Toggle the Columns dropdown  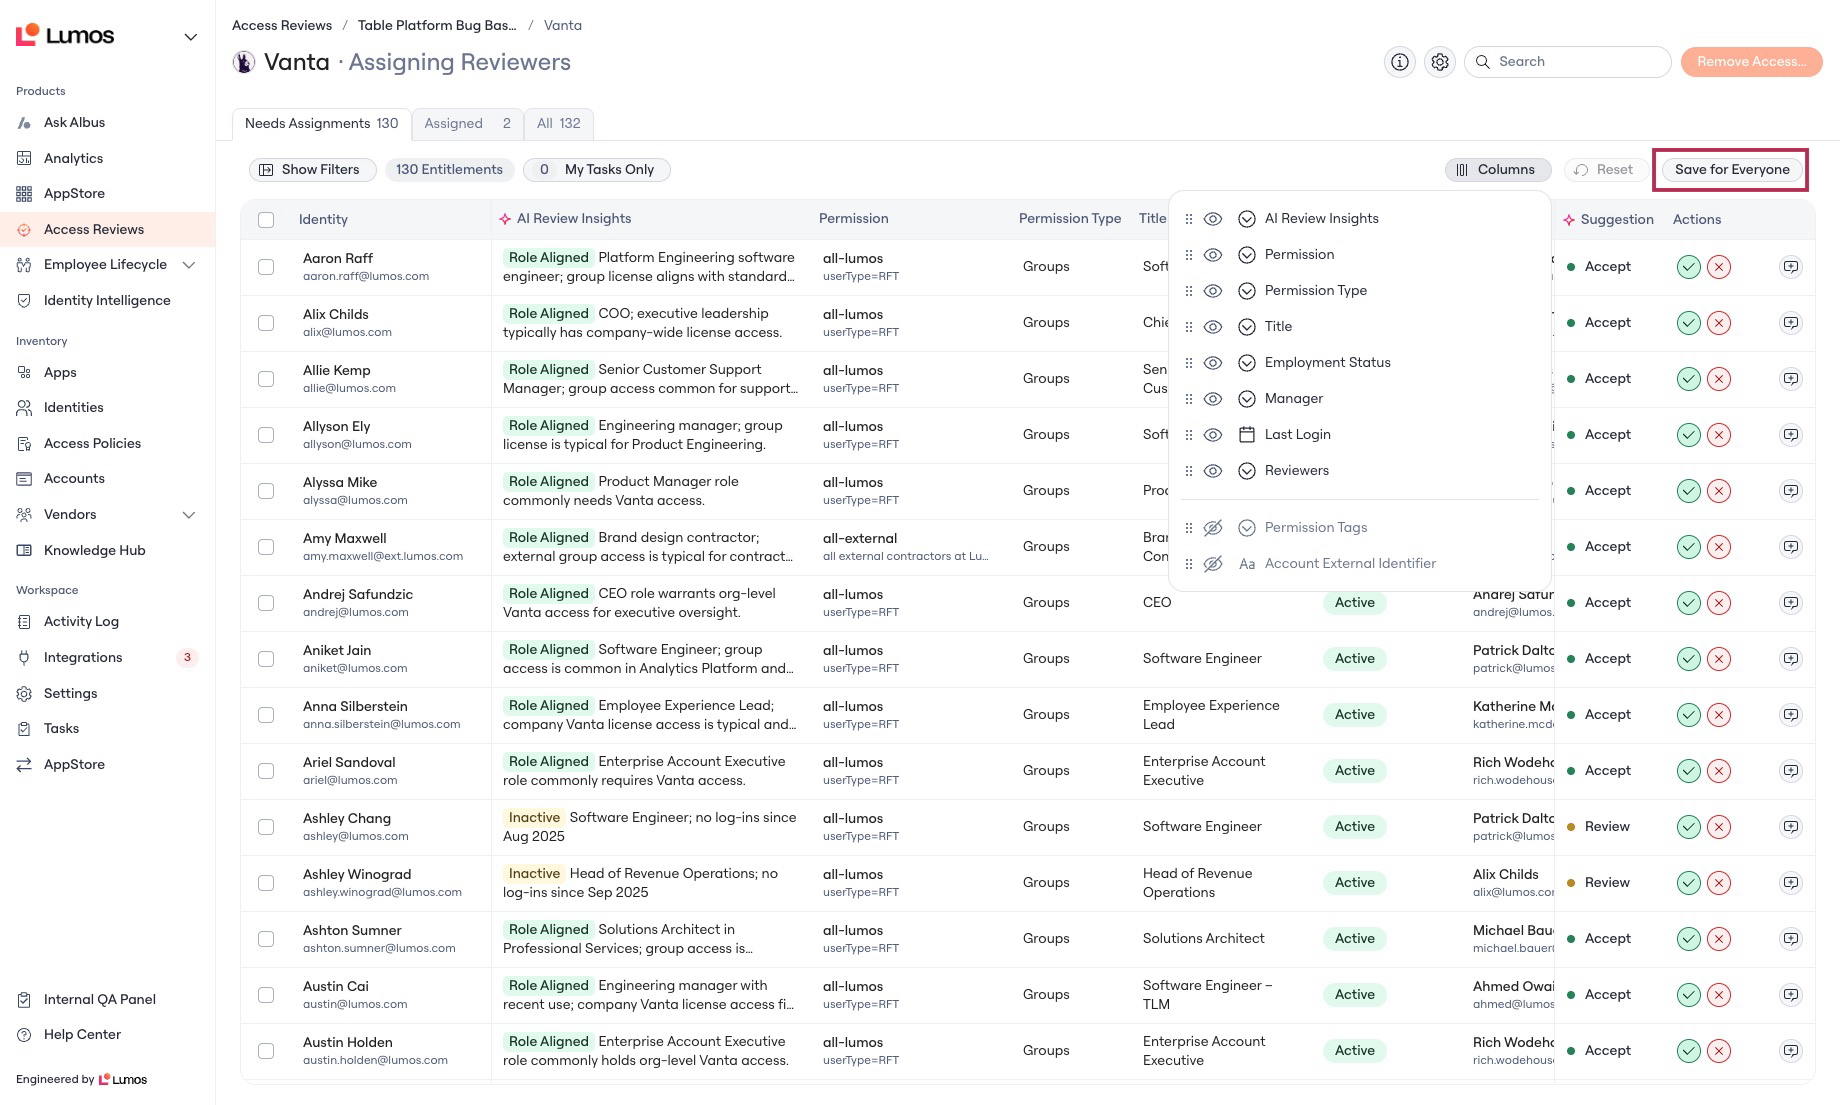click(1497, 170)
